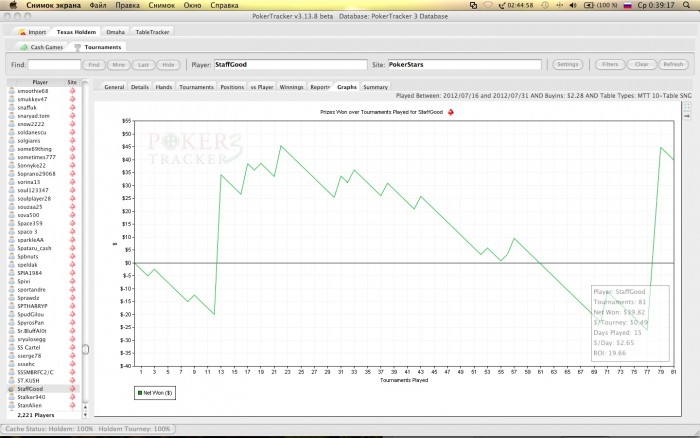The width and height of the screenshot is (700, 438).
Task: Open the Окно menu
Action: (x=192, y=5)
